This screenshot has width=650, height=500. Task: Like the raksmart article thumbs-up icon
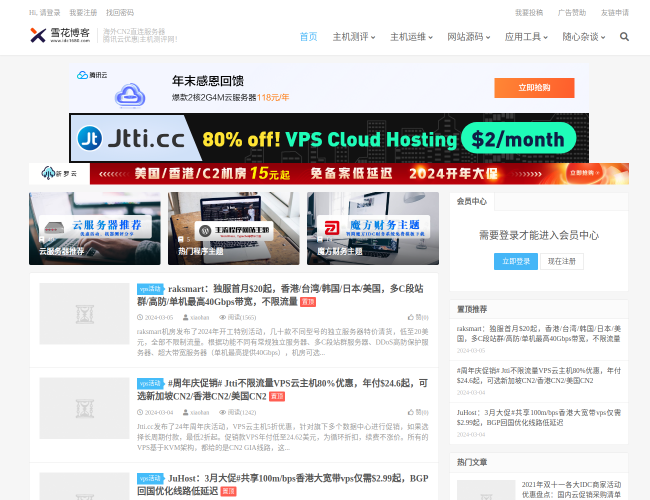point(410,317)
